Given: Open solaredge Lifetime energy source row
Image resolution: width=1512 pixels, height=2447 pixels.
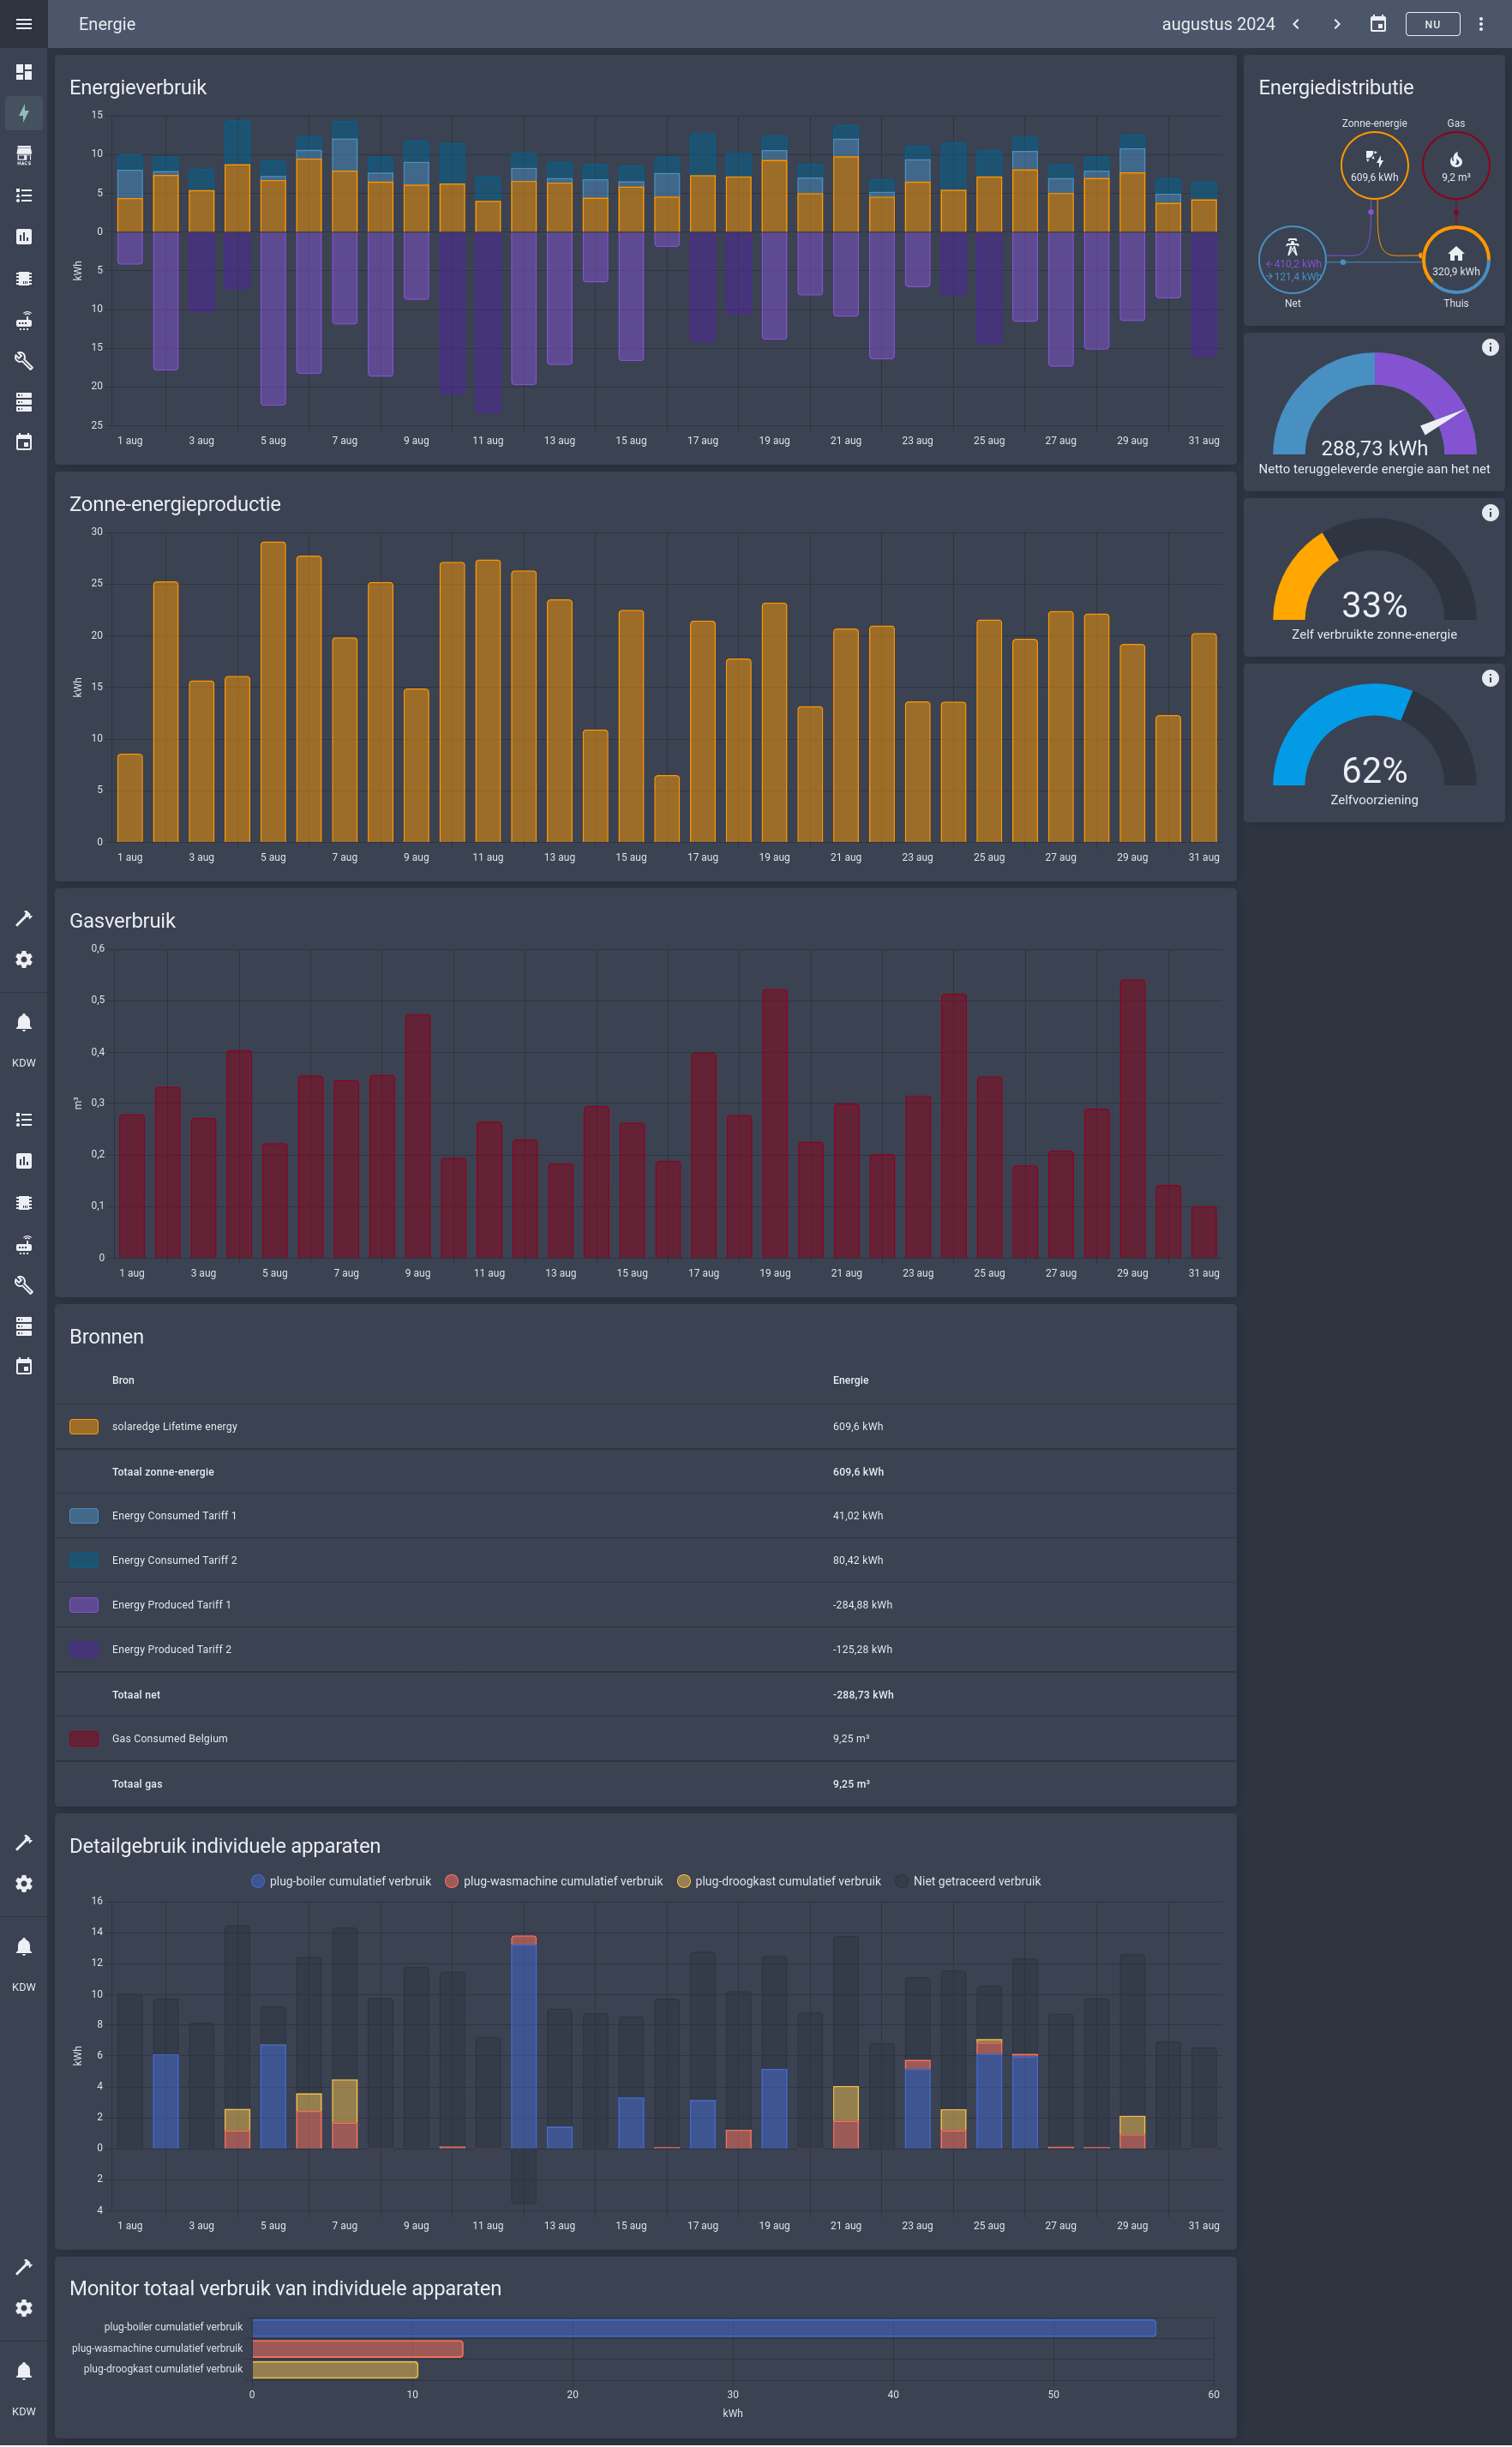Looking at the screenshot, I should pyautogui.click(x=175, y=1426).
